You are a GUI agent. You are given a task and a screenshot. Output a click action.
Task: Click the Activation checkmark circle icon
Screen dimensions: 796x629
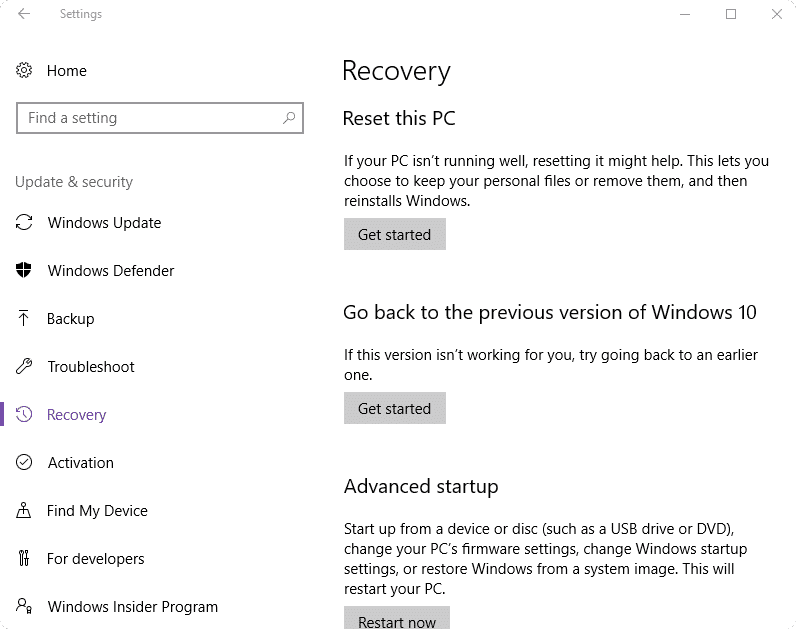click(24, 462)
